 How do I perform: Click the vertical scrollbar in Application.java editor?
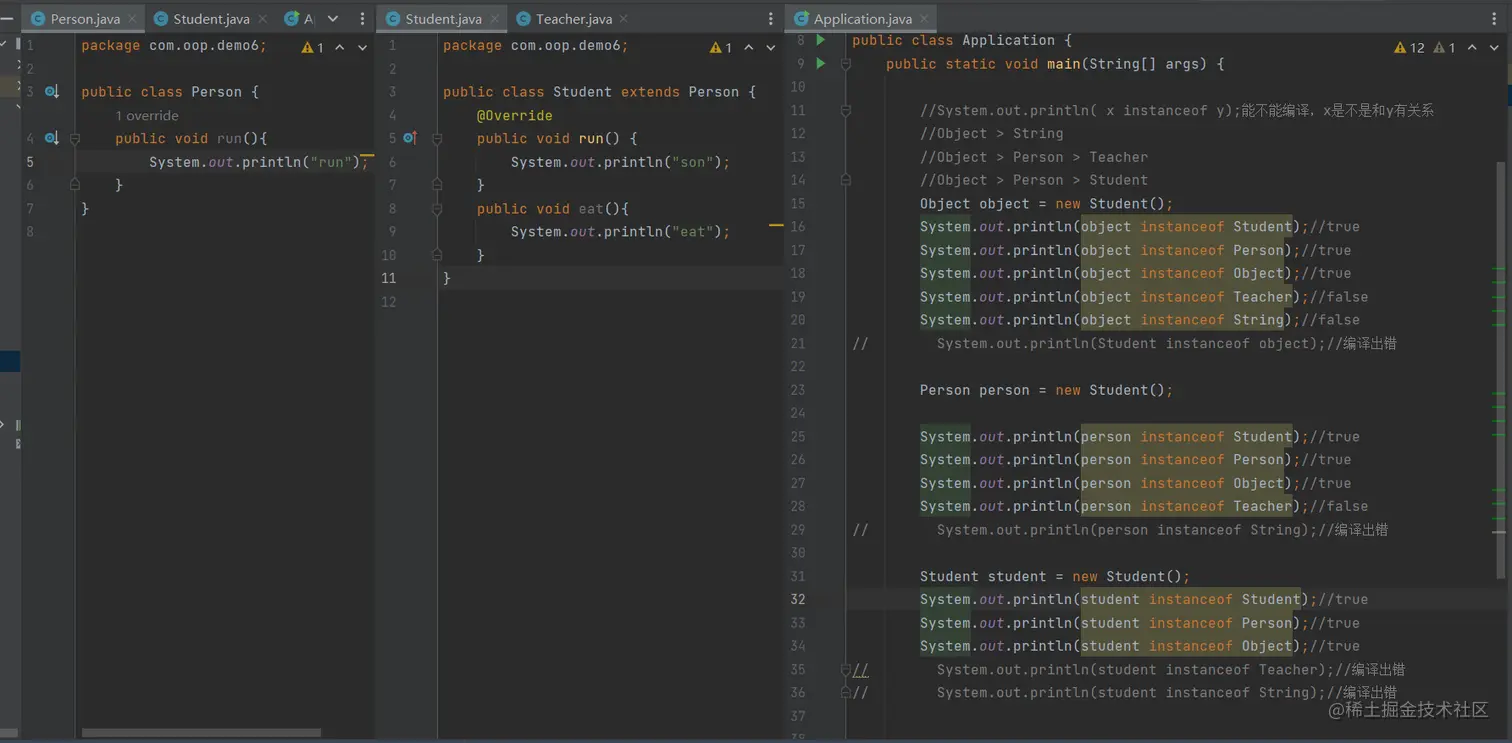click(x=1499, y=370)
